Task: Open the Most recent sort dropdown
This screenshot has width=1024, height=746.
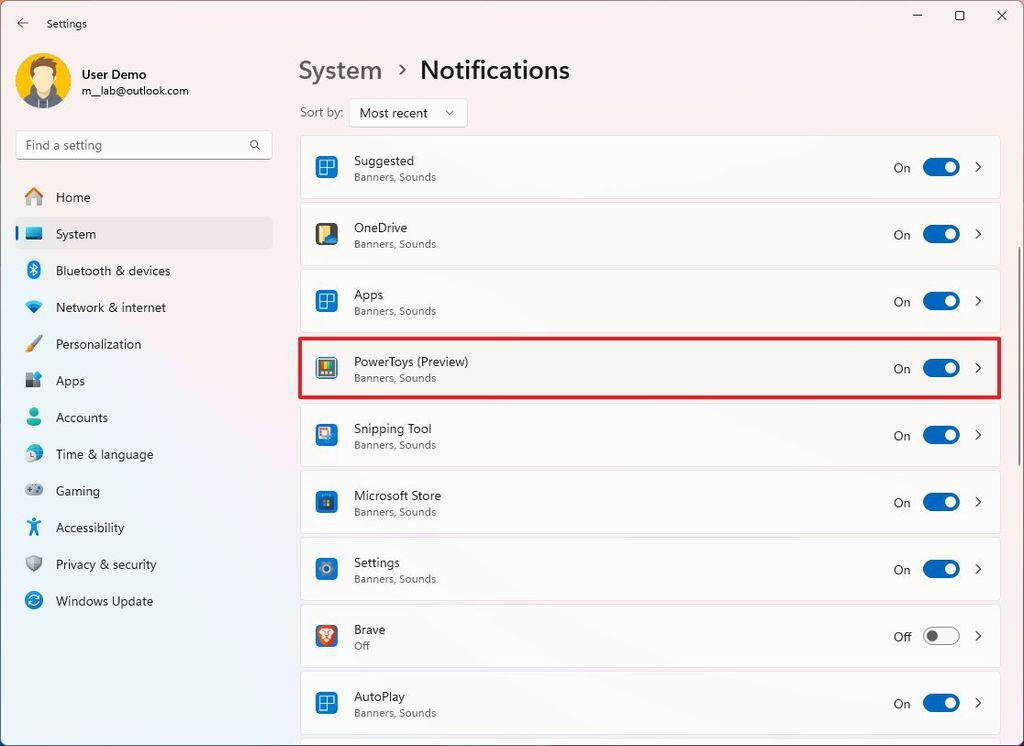Action: coord(407,113)
